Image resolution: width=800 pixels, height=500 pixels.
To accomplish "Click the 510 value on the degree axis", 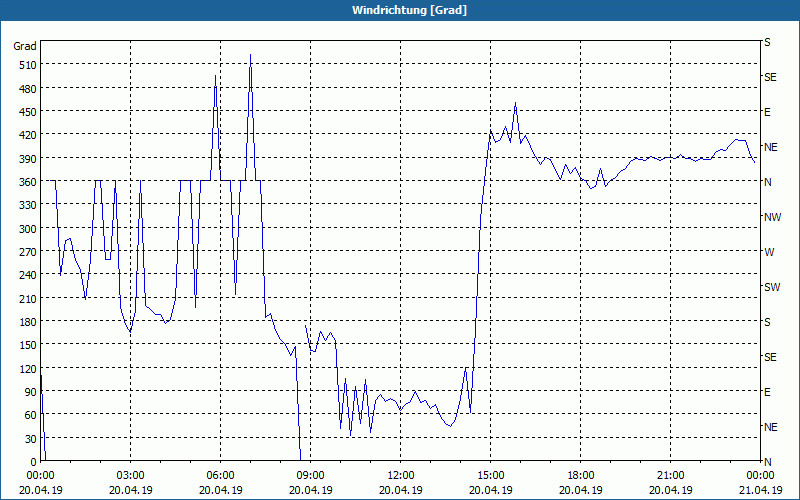I will tap(28, 65).
